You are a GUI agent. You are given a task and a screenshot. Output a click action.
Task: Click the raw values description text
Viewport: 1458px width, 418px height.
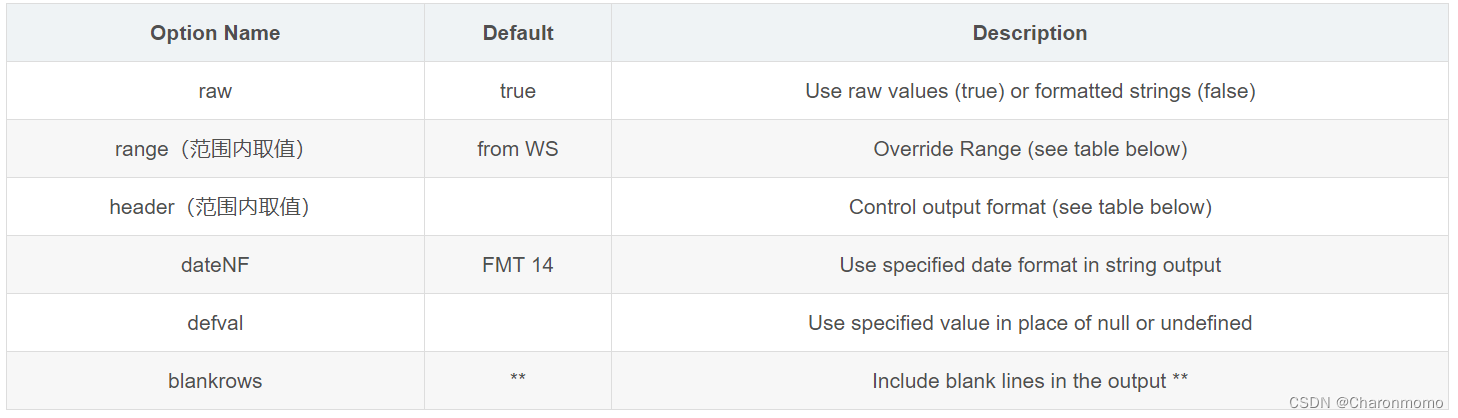click(1030, 91)
